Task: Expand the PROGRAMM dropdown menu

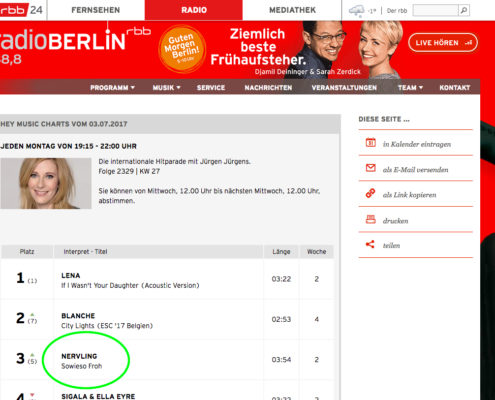Action: [112, 88]
